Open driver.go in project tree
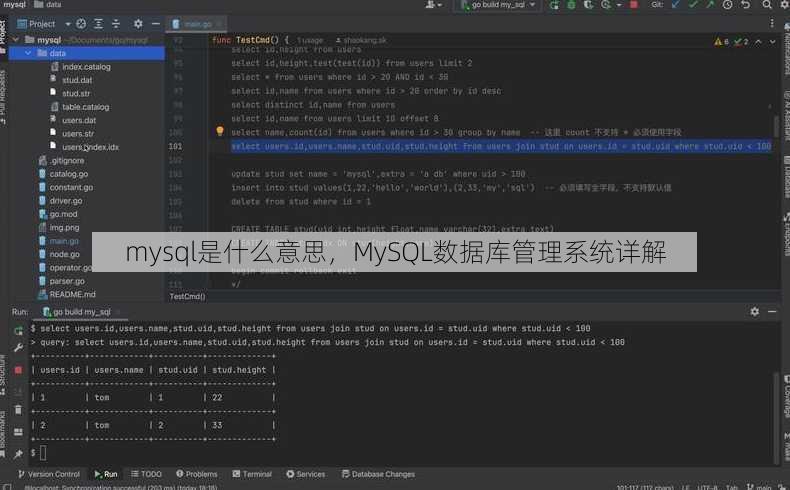The height and width of the screenshot is (490, 790). 65,200
